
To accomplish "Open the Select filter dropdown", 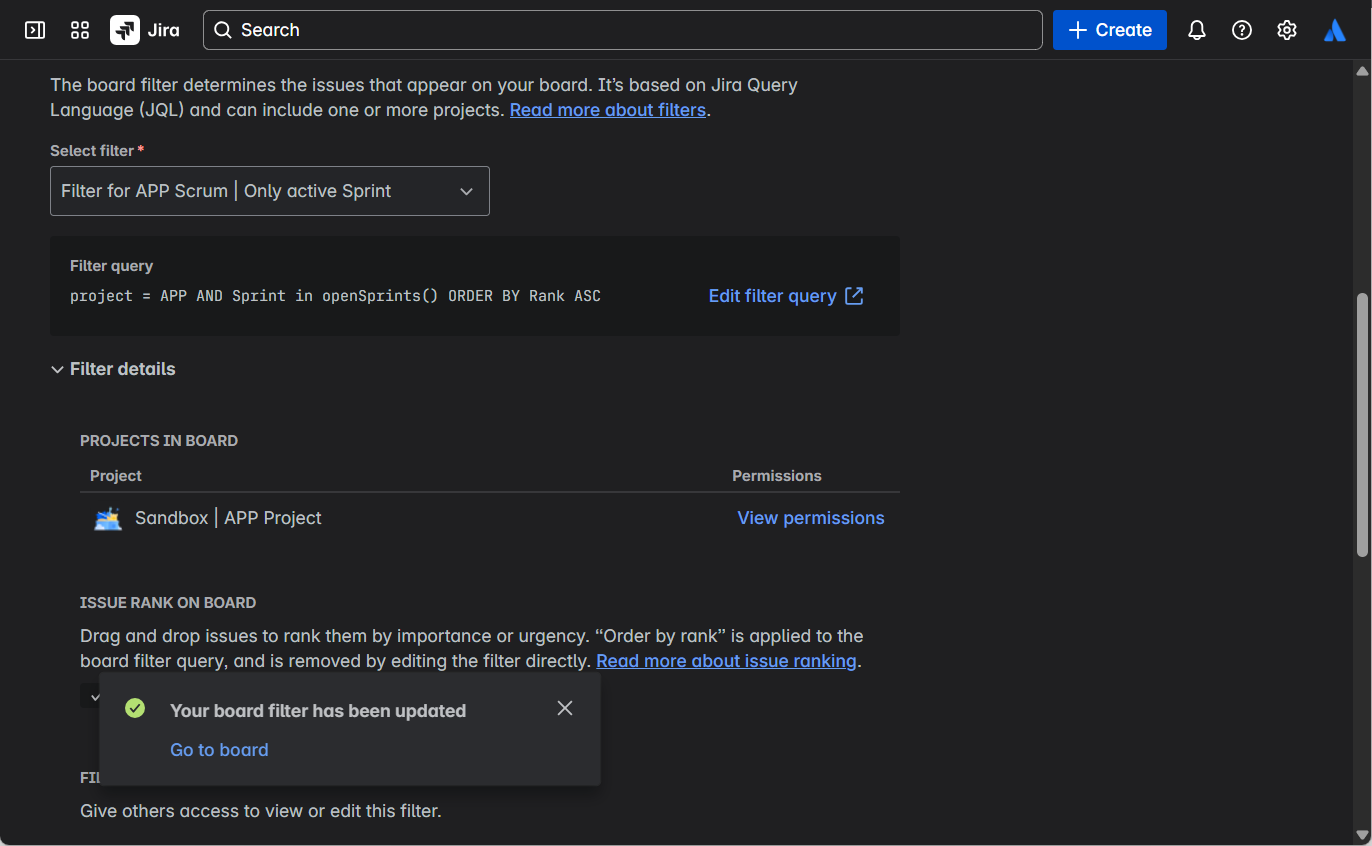I will coord(269,191).
